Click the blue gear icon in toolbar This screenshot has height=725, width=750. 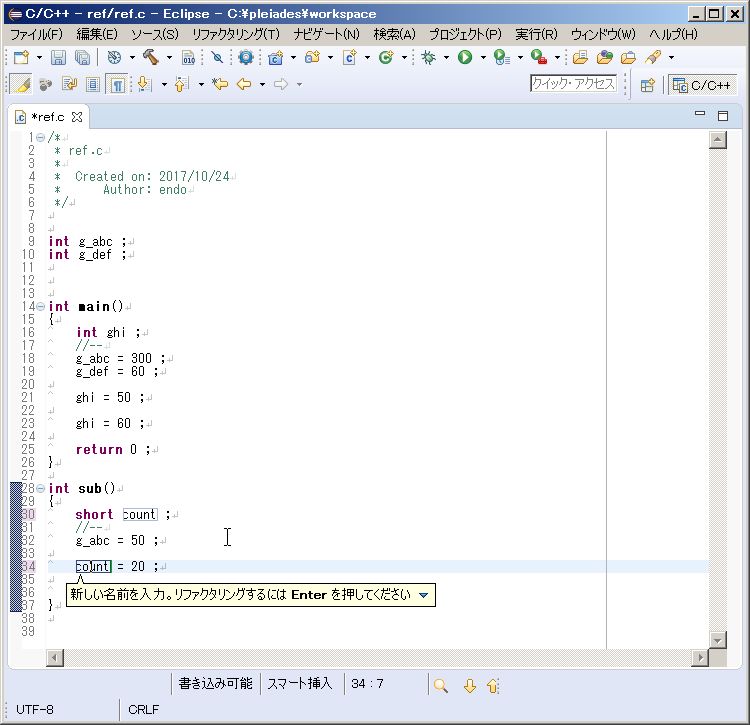(246, 58)
